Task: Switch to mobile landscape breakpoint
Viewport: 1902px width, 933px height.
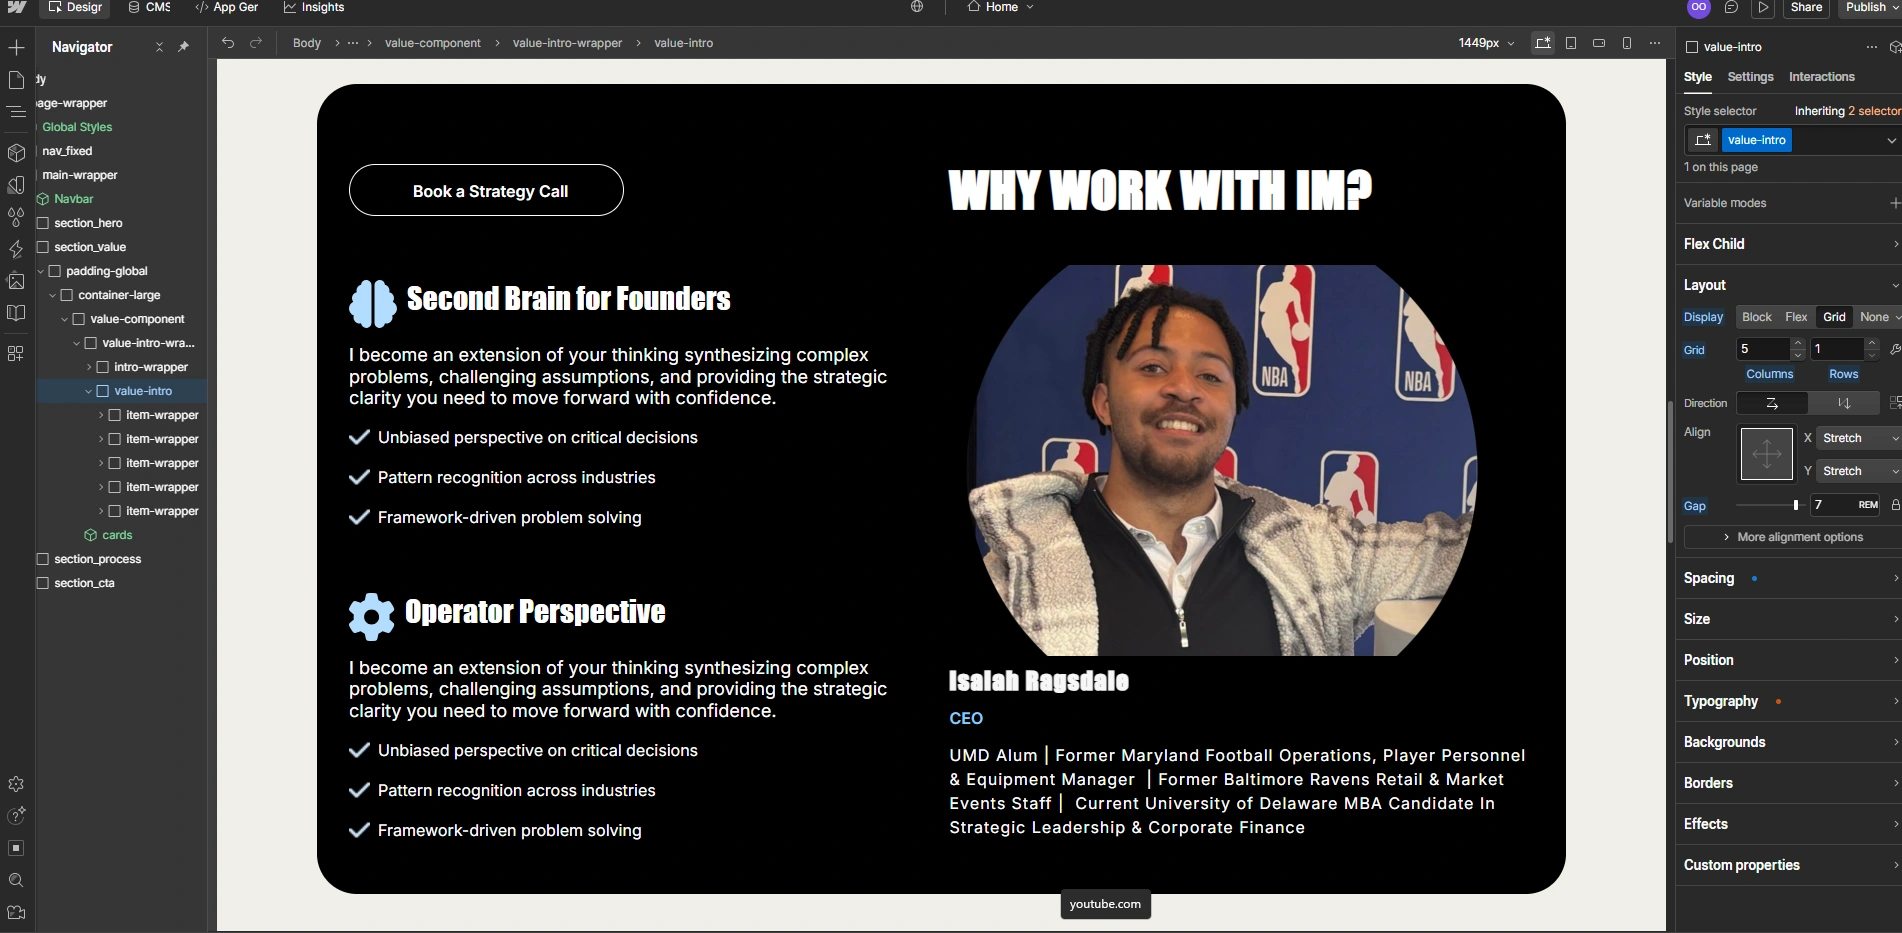Action: [x=1599, y=43]
